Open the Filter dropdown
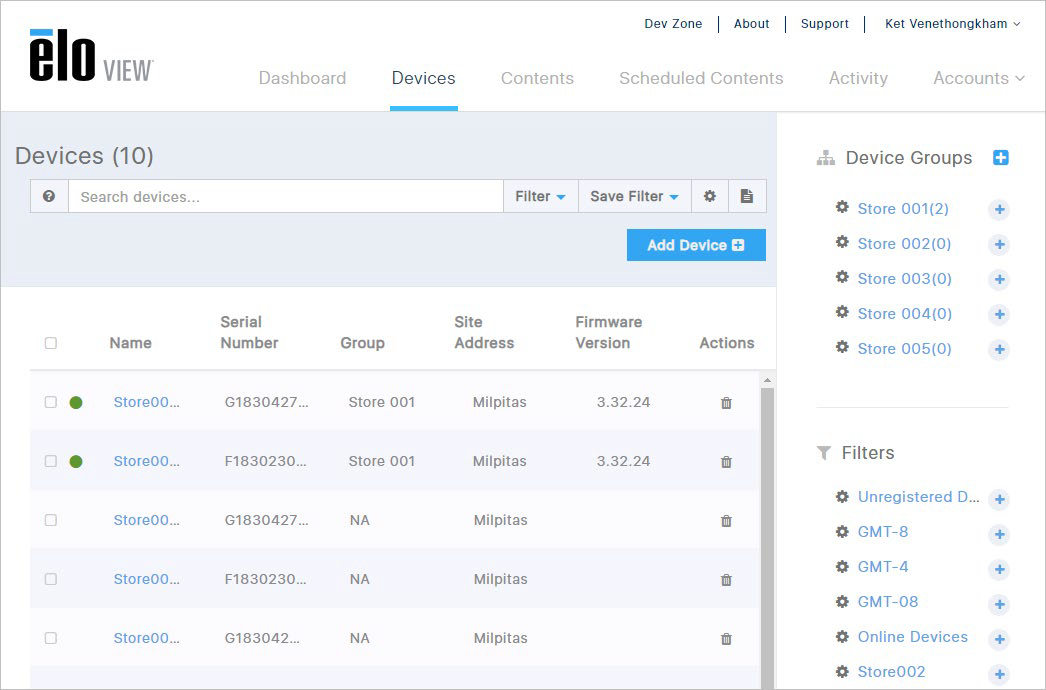 point(540,196)
